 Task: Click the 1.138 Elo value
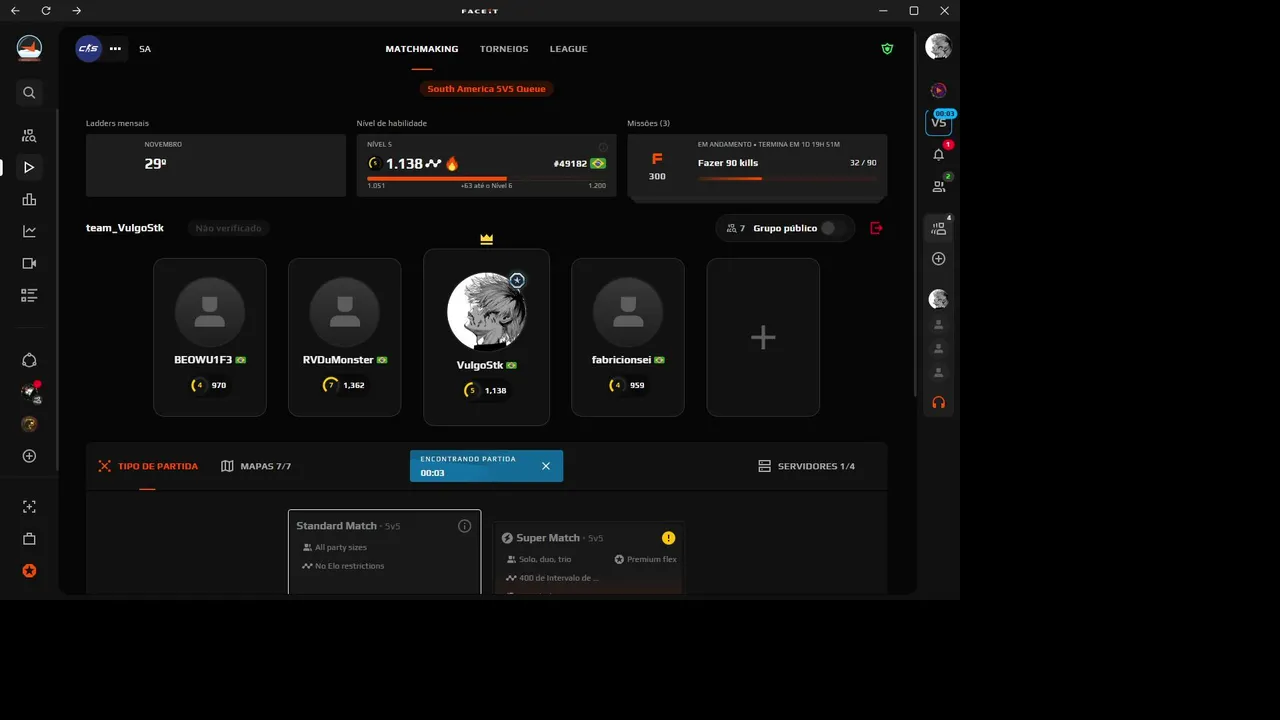404,163
